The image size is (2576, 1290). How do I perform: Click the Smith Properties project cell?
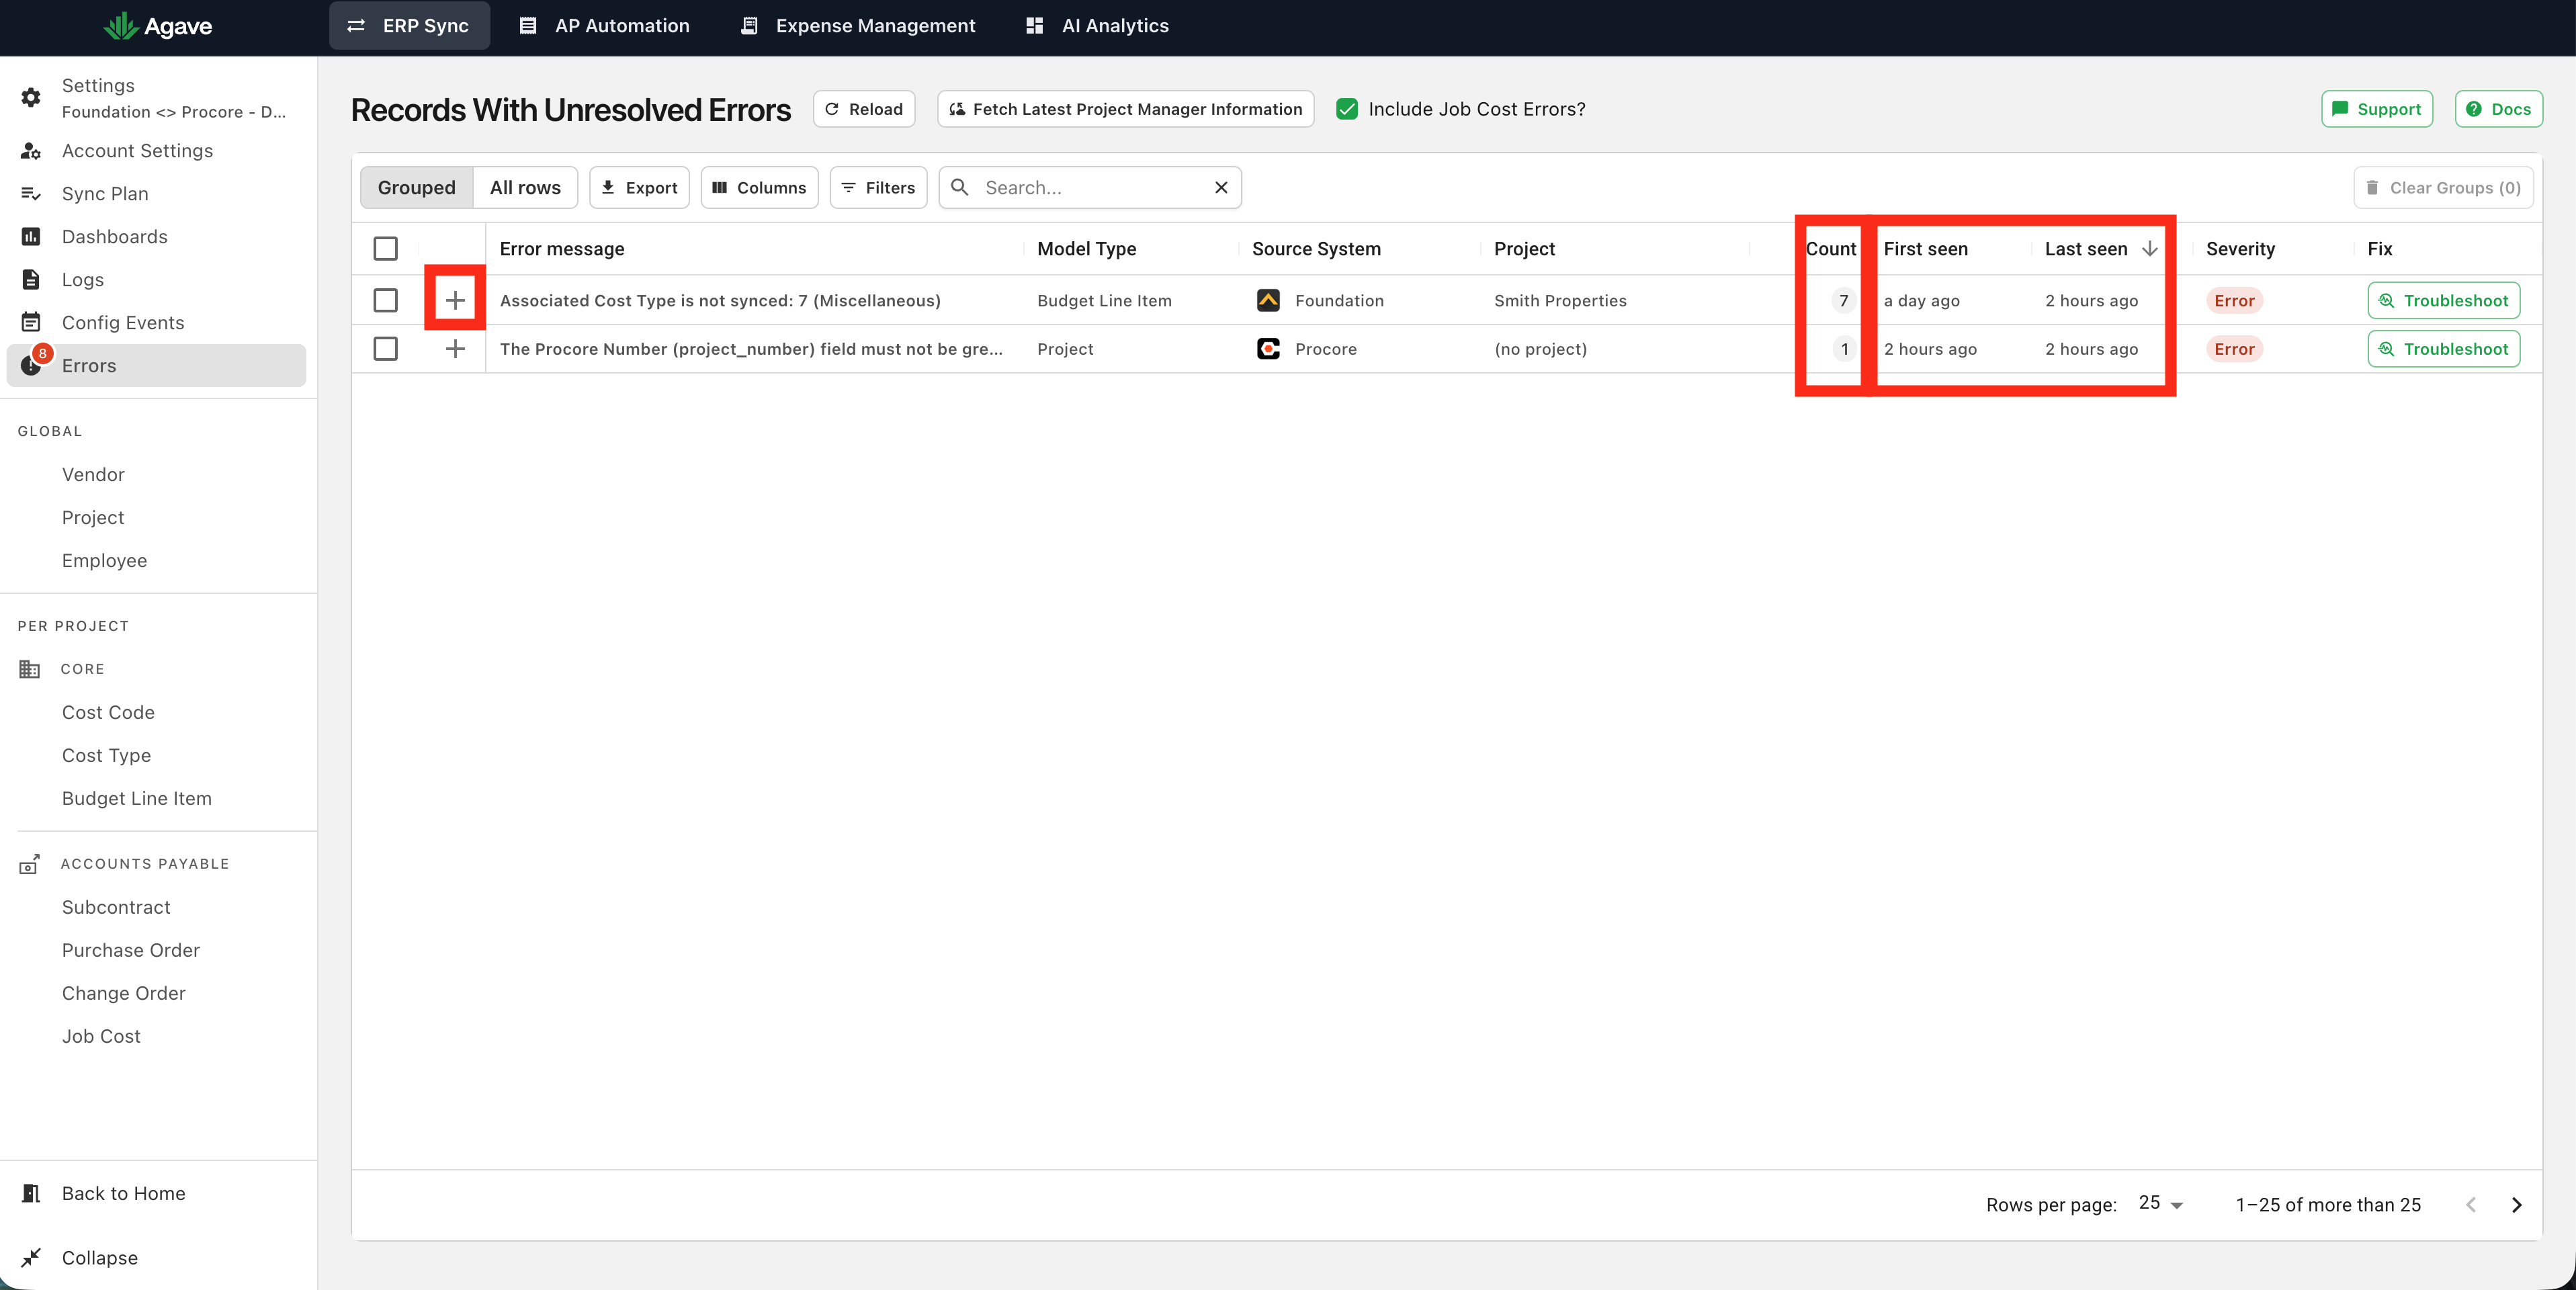click(1560, 300)
